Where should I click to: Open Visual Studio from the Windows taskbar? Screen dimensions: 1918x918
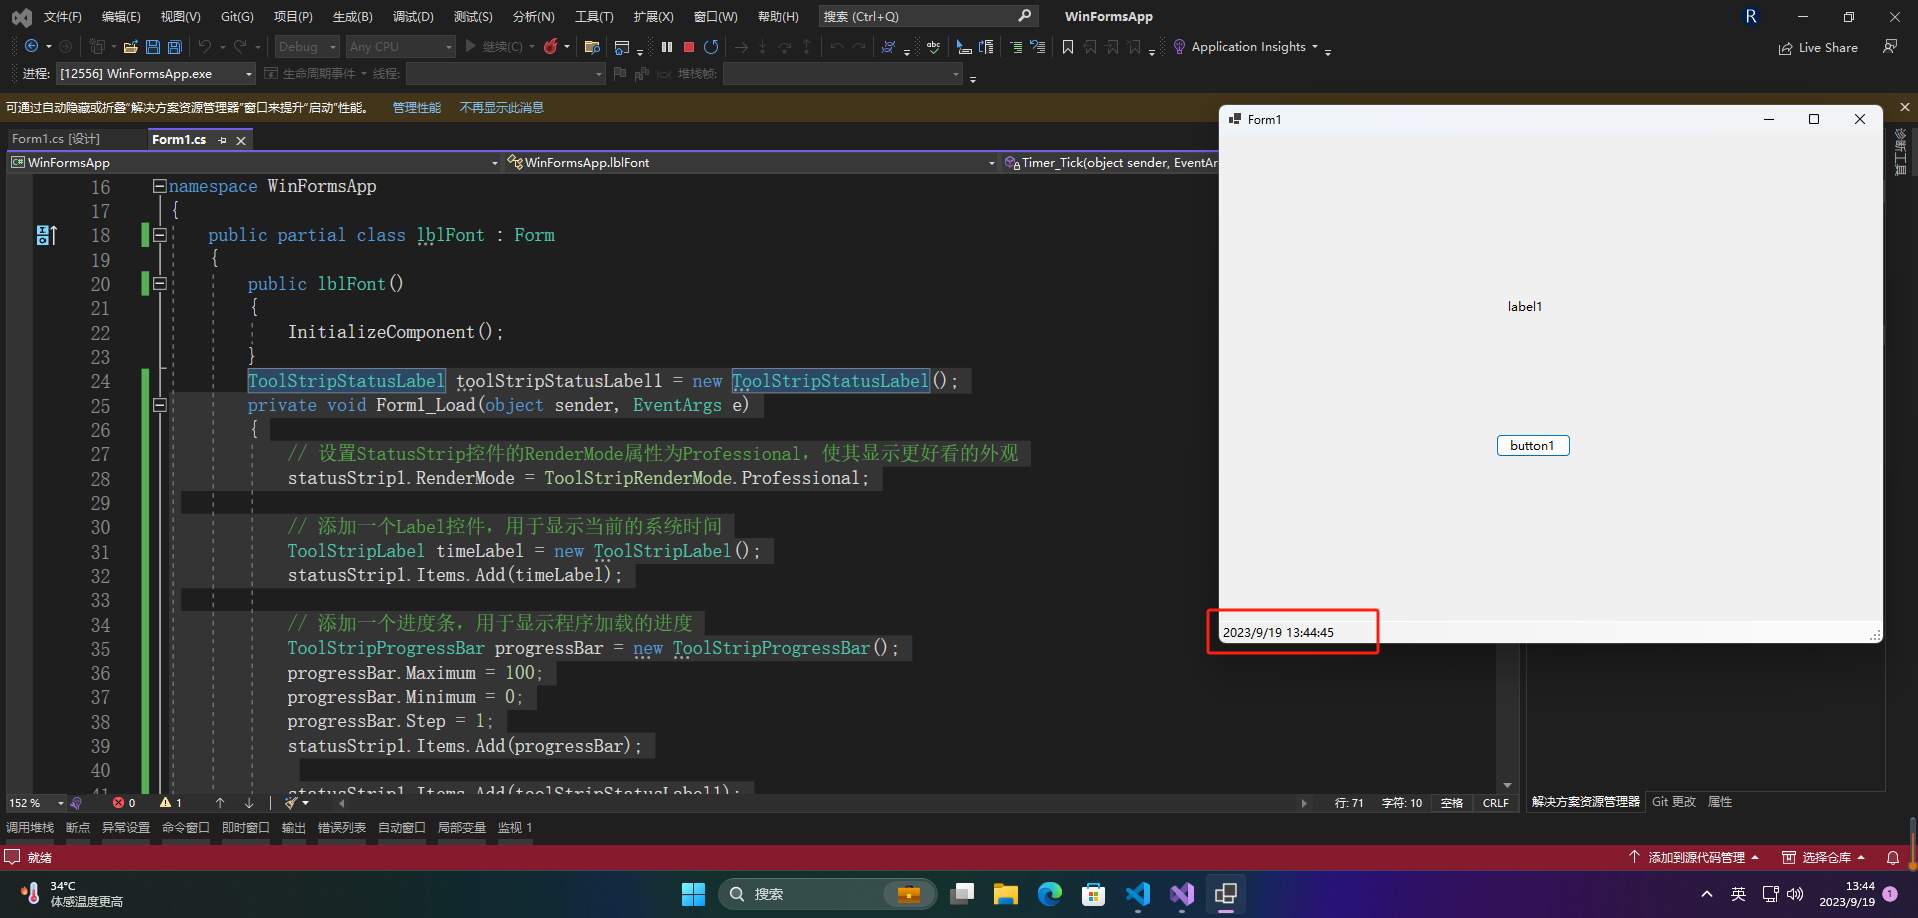1182,894
